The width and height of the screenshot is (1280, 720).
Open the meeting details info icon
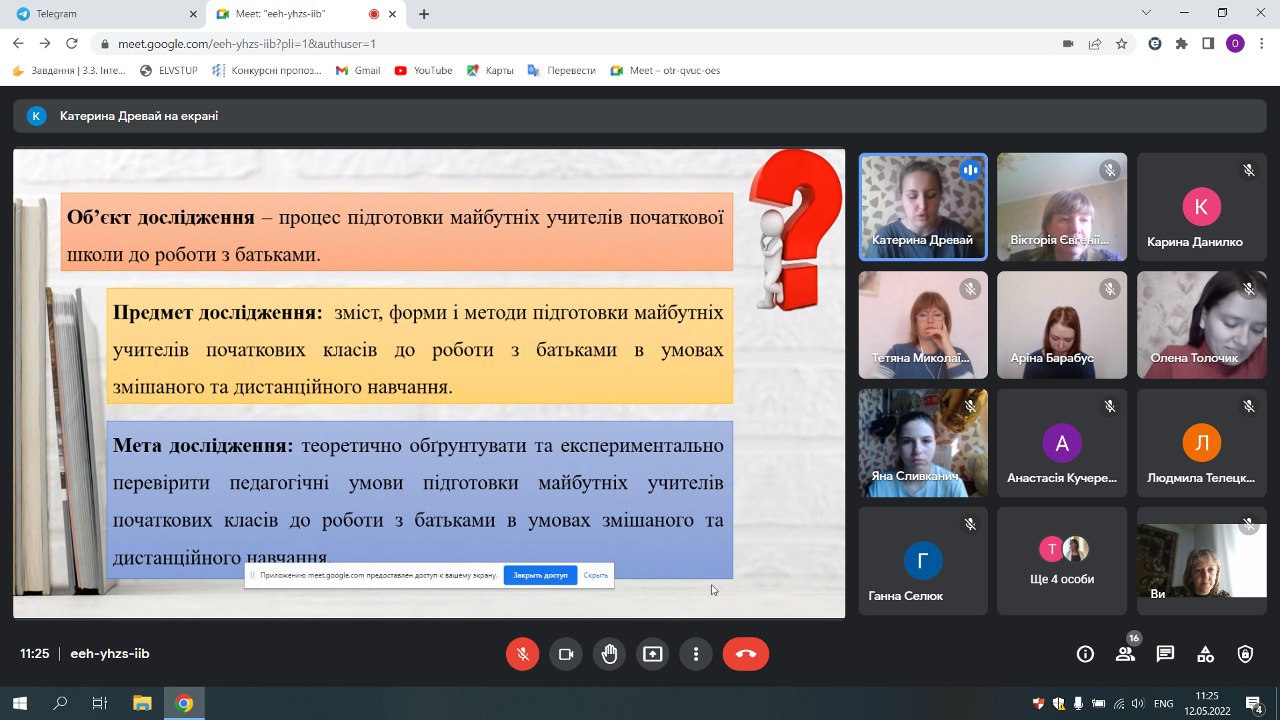pos(1085,654)
